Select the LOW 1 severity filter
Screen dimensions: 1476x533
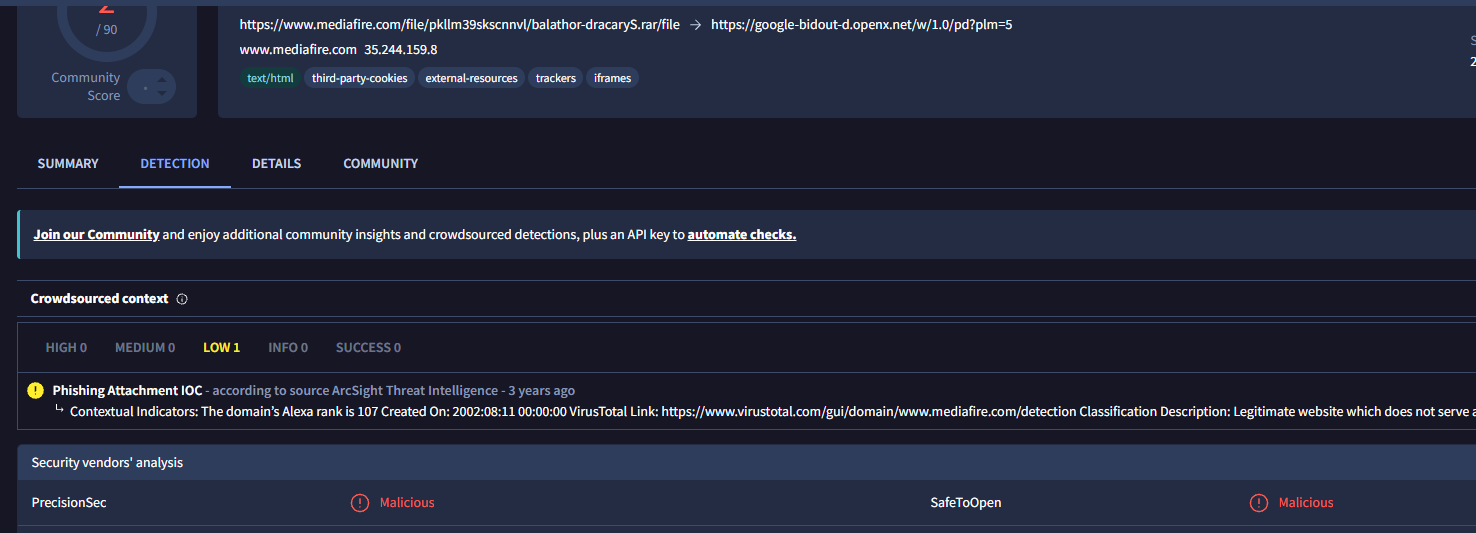tap(221, 348)
